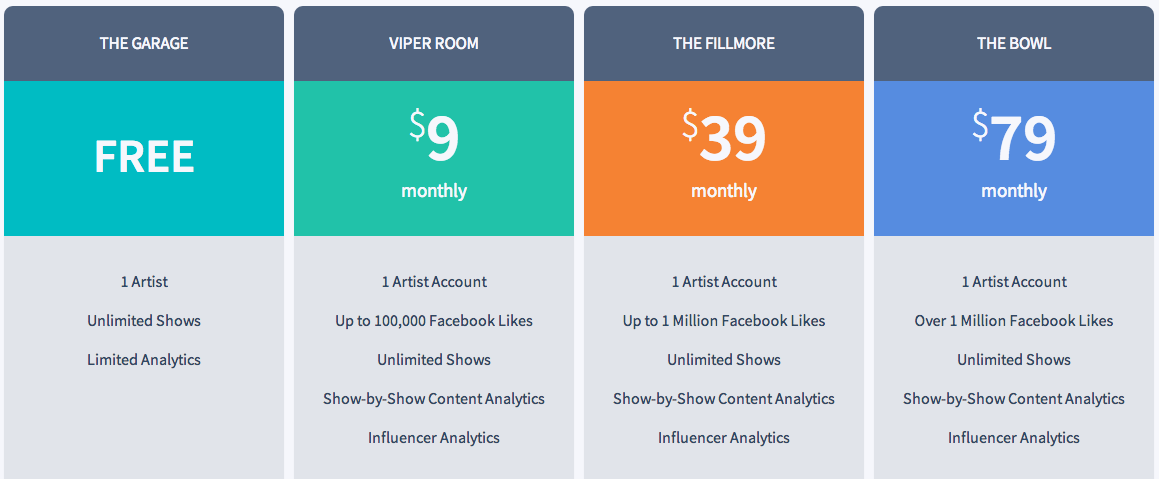Select THE FILLMORE plan header
This screenshot has width=1159, height=479.
724,44
